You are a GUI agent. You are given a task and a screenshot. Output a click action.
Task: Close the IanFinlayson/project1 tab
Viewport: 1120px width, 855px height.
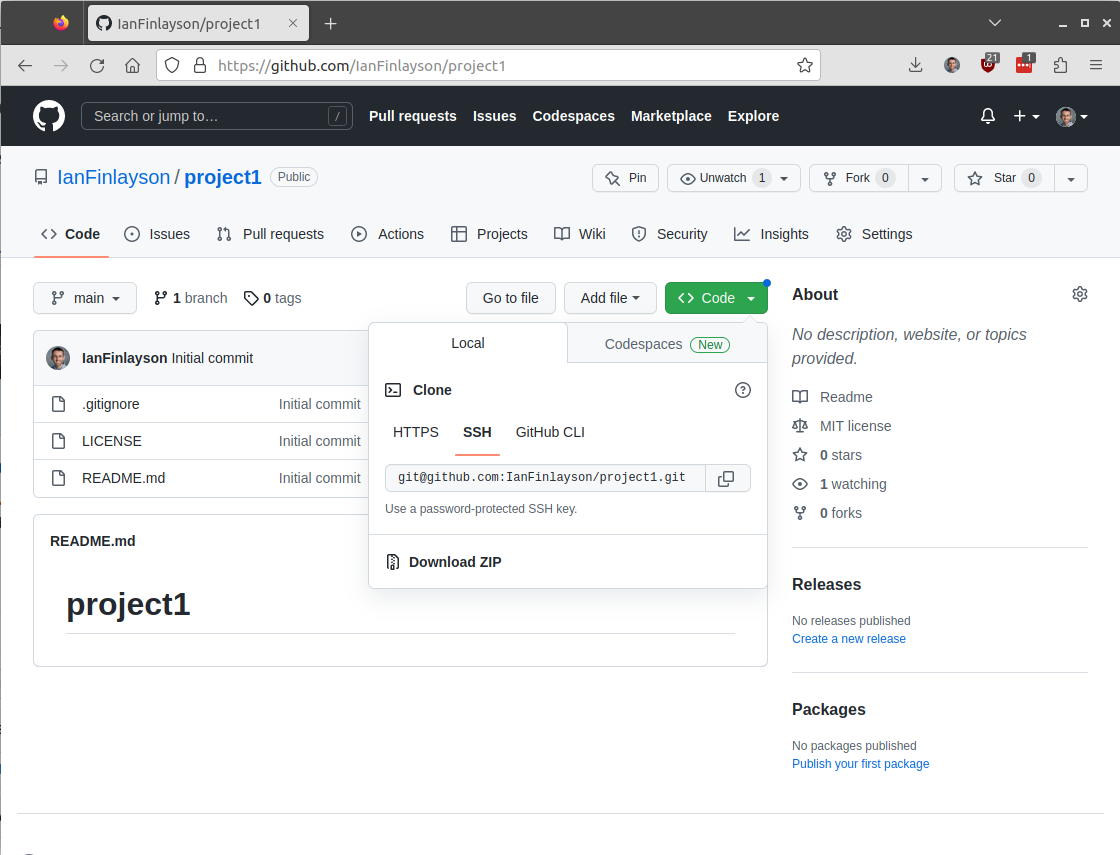tap(293, 24)
